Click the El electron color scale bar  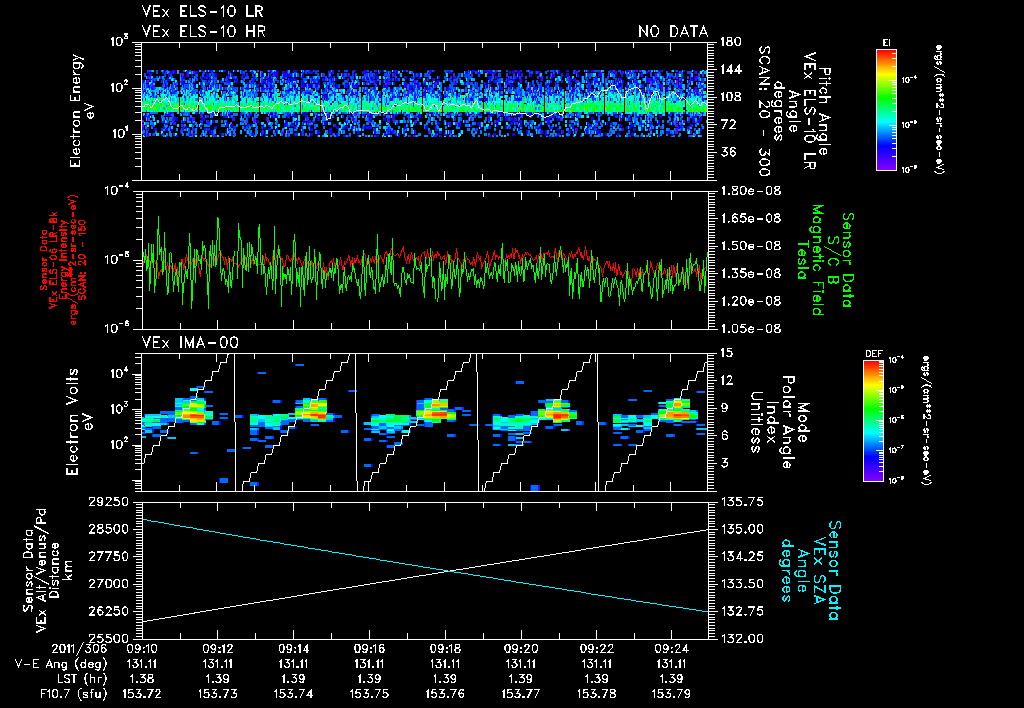[886, 109]
